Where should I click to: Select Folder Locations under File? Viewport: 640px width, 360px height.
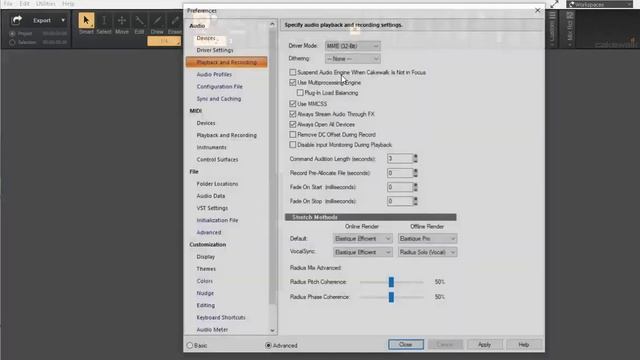(217, 184)
